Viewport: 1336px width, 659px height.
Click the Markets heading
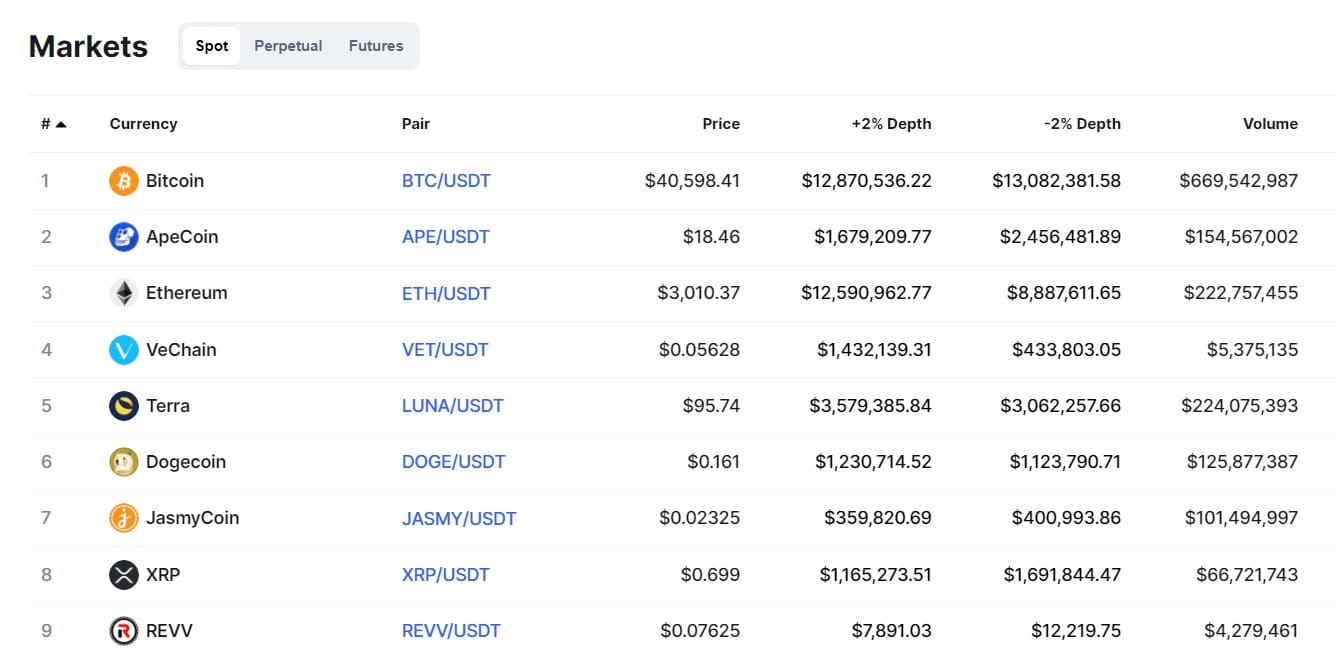tap(88, 46)
